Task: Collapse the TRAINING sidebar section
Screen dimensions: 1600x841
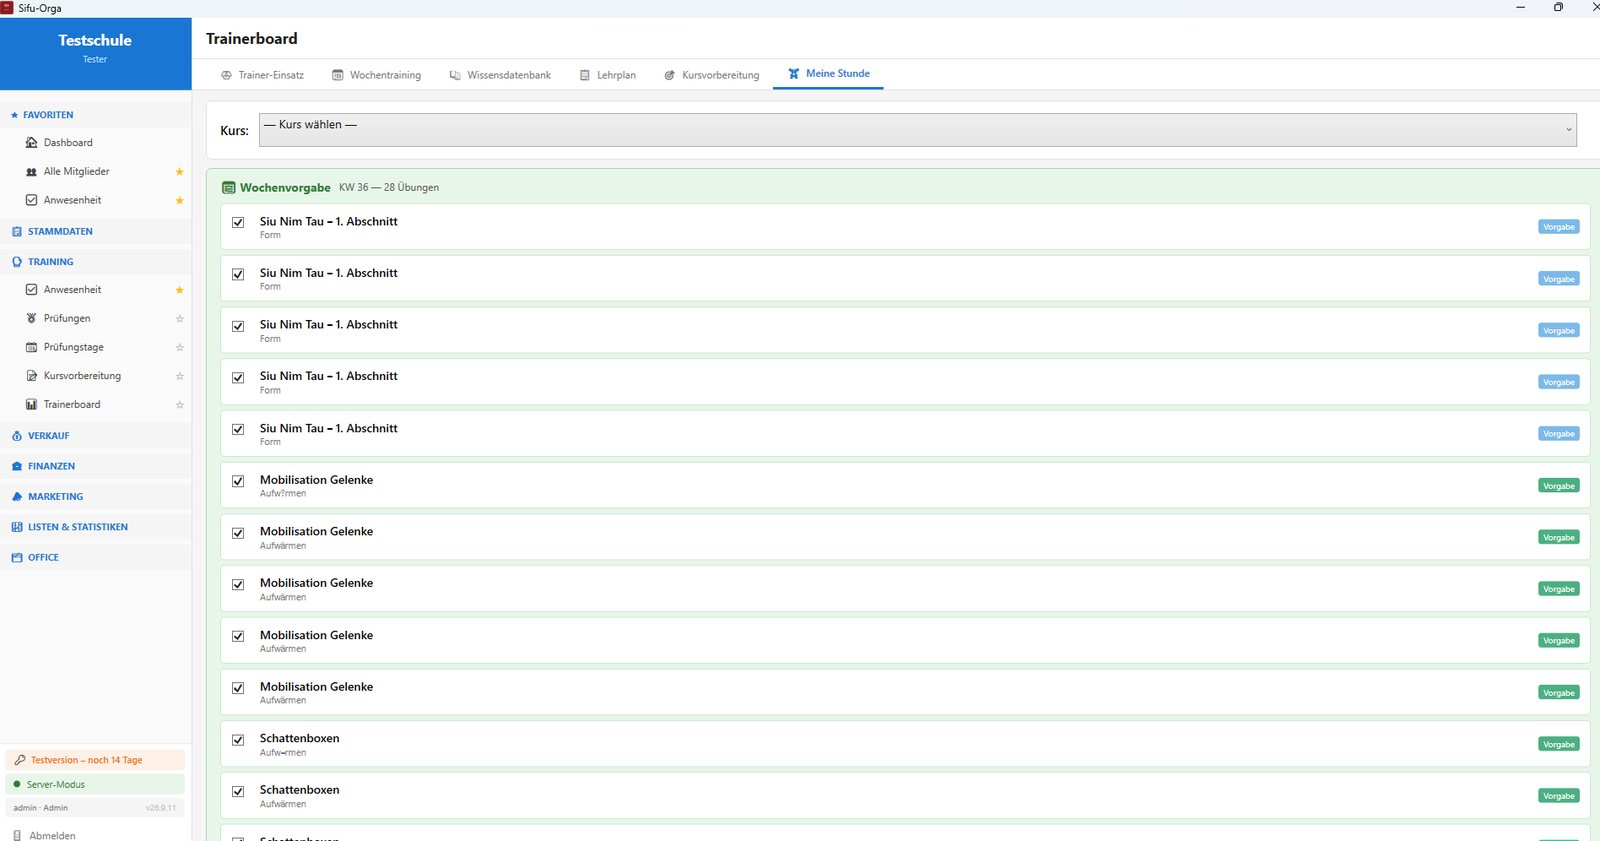Action: click(96, 262)
